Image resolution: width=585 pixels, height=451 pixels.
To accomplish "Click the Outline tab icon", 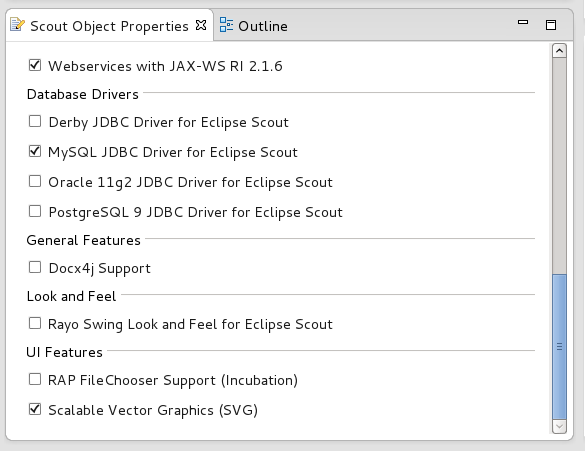I will [x=226, y=25].
